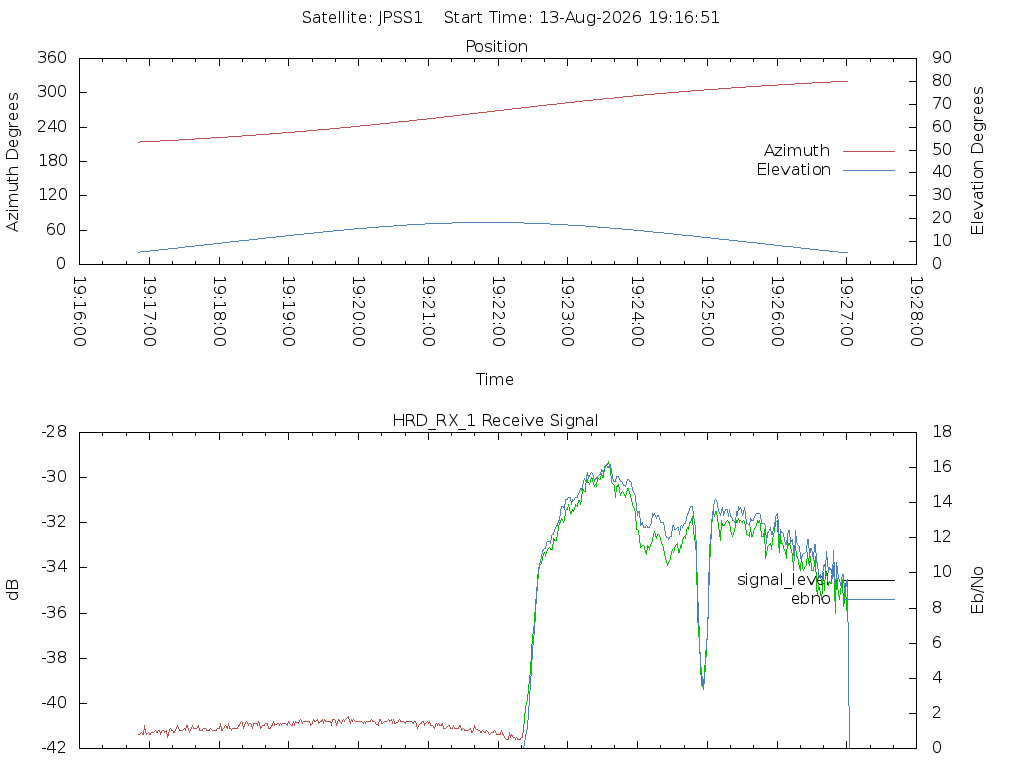Click the Time x-axis label
The width and height of the screenshot is (1024, 768).
(x=494, y=379)
